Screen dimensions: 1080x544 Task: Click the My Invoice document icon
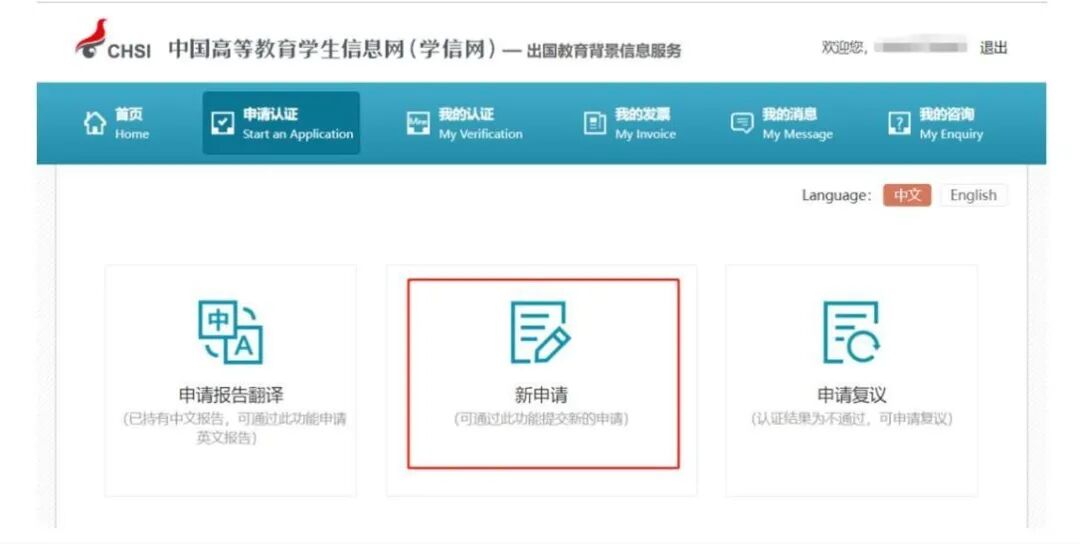(x=594, y=124)
